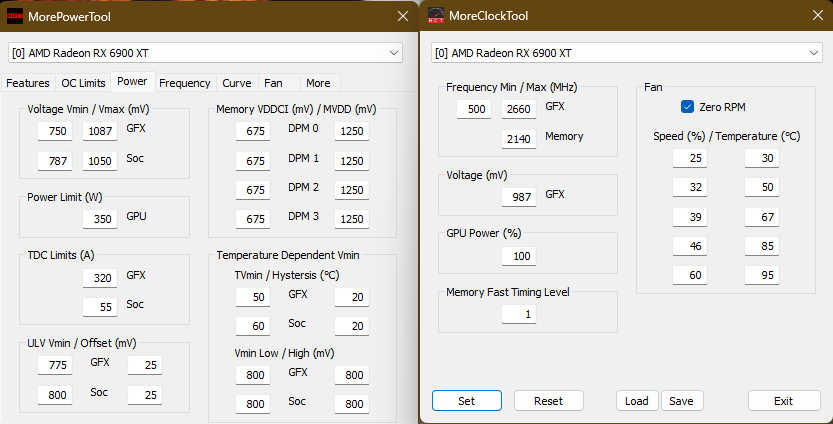The width and height of the screenshot is (833, 424).
Task: Click TVmin Soc field showing 60
Action: tap(253, 326)
